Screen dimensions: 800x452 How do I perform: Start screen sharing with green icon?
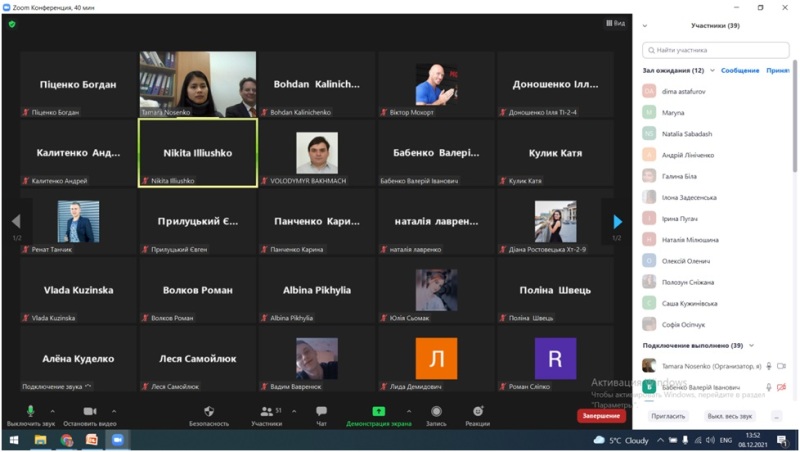point(379,411)
